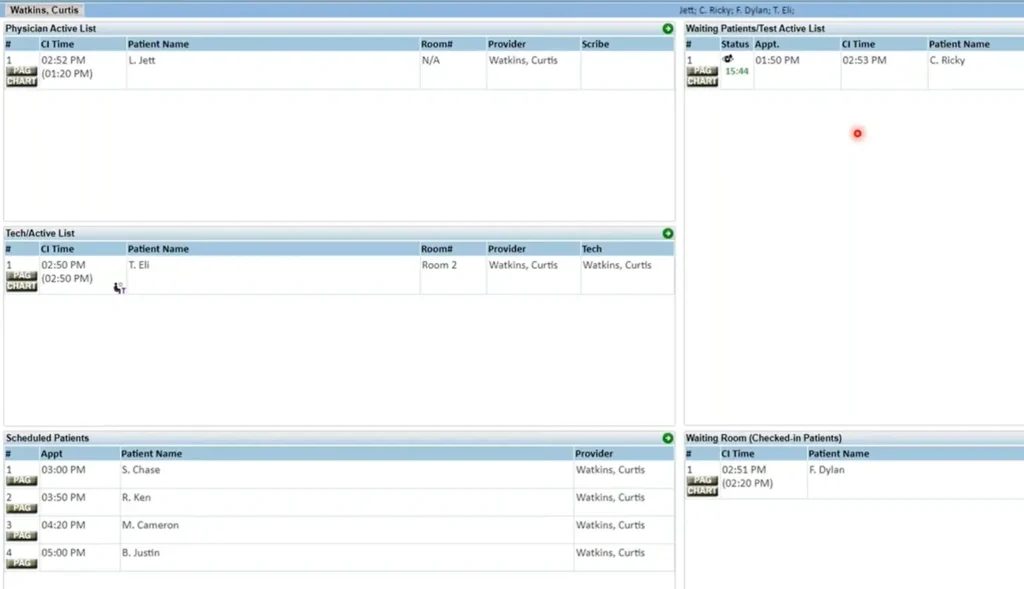The width and height of the screenshot is (1024, 589).
Task: Click PAG button for M. Cameron
Action: [x=22, y=535]
